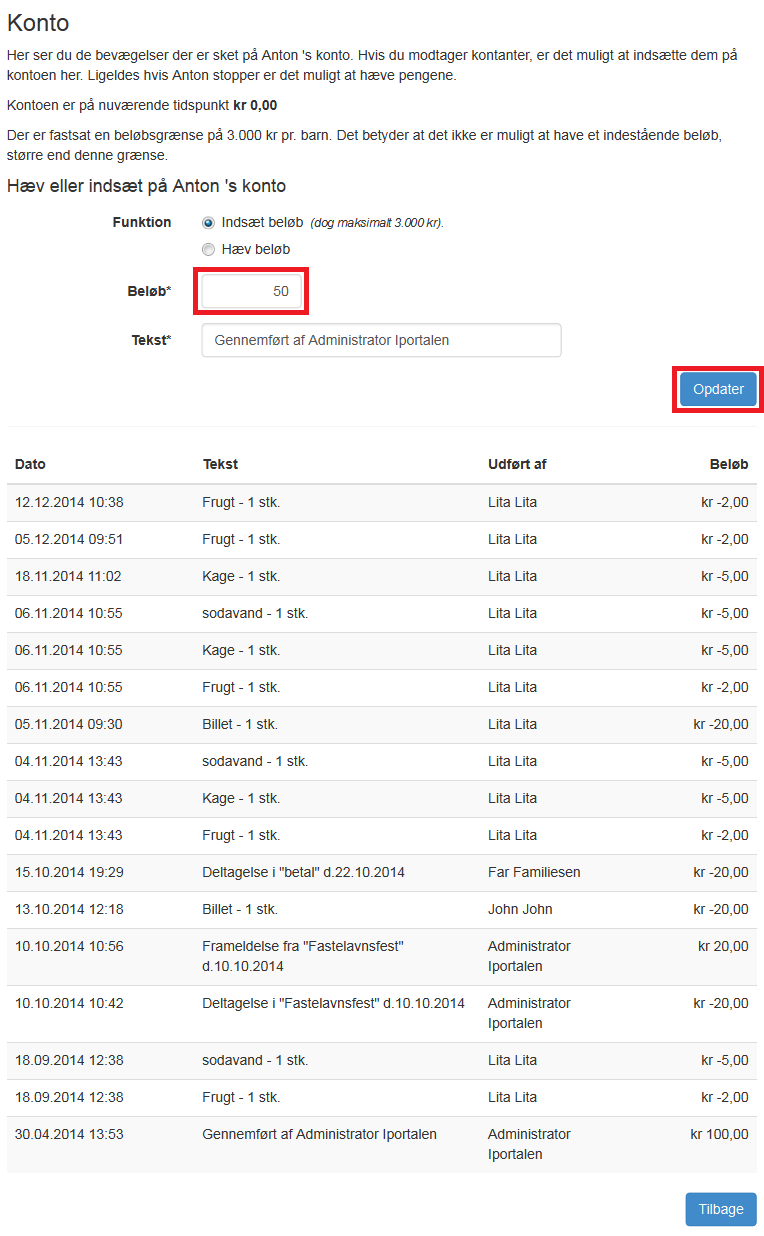Screen dimensions: 764x1236
Task: Click the Hæv beløb label text
Action: (256, 249)
